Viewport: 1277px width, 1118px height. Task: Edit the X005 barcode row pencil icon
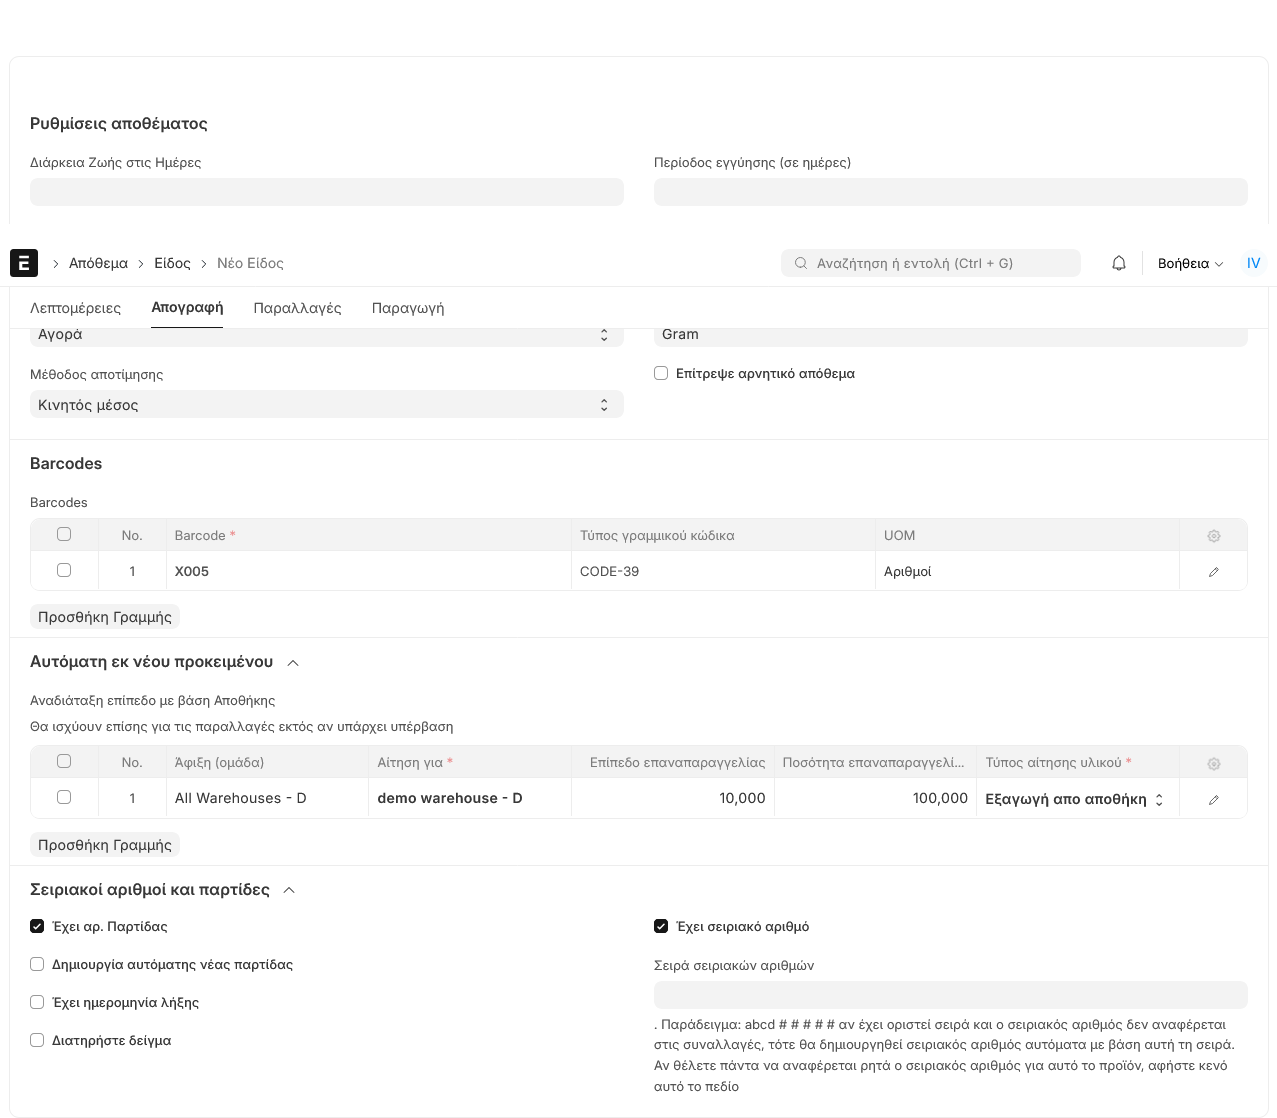tap(1213, 572)
